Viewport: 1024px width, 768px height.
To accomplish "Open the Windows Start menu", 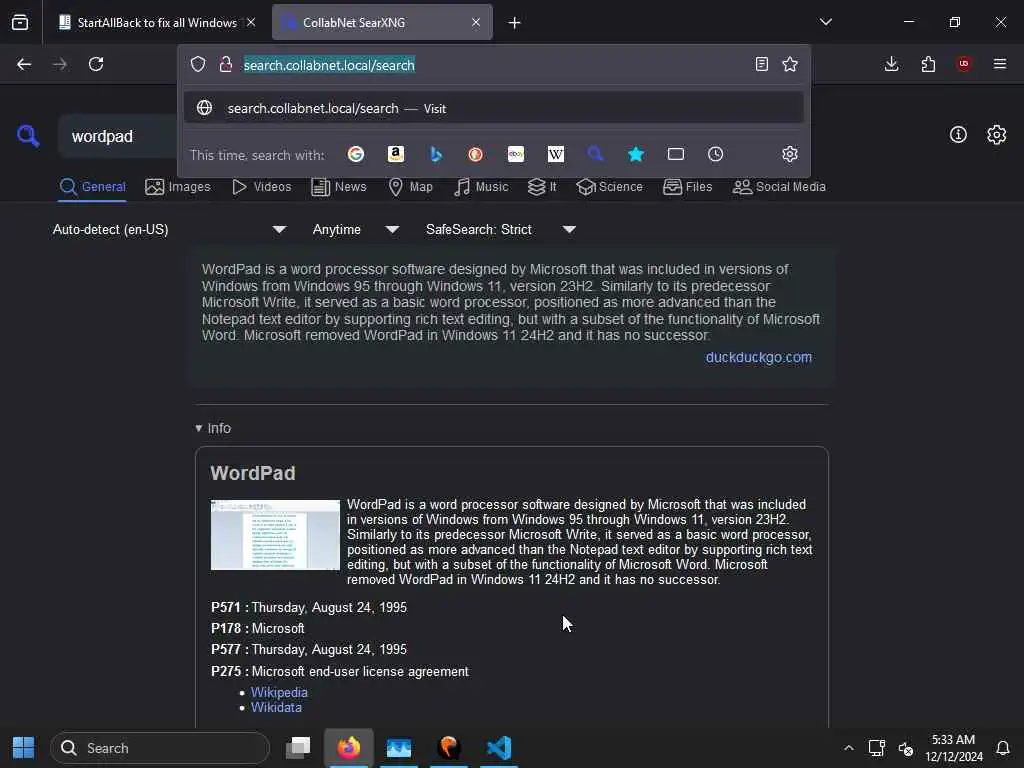I will pyautogui.click(x=23, y=748).
